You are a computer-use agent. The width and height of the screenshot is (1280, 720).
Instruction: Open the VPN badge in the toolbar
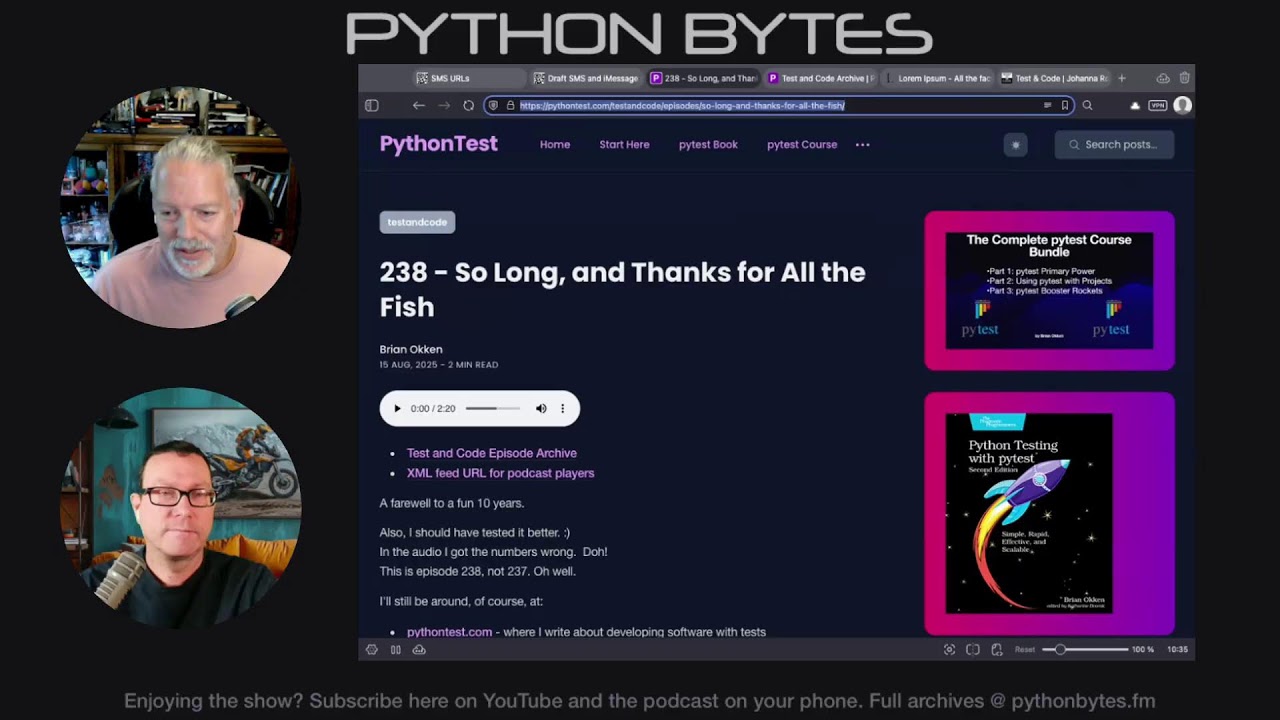(x=1157, y=105)
